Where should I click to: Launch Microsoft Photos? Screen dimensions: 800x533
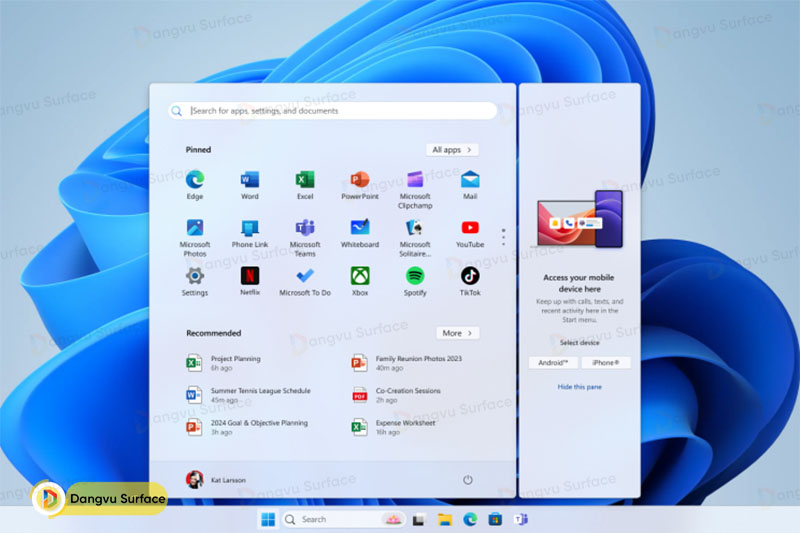tap(195, 238)
